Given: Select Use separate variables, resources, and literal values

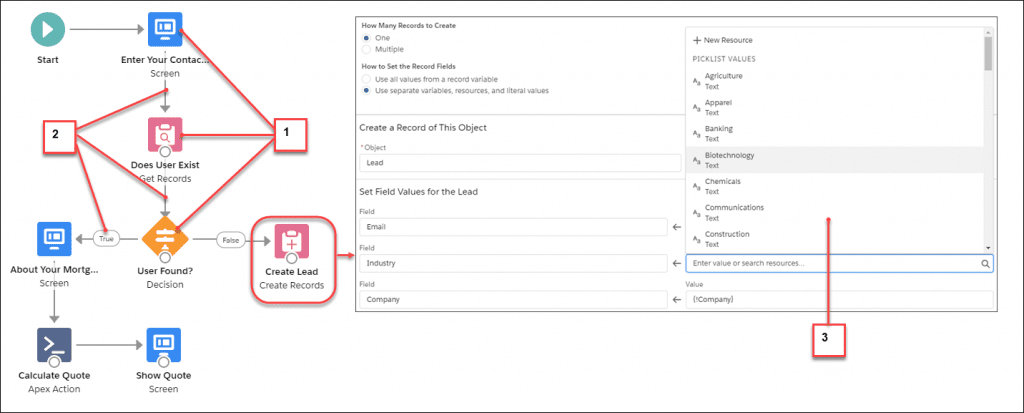Looking at the screenshot, I should coord(367,91).
